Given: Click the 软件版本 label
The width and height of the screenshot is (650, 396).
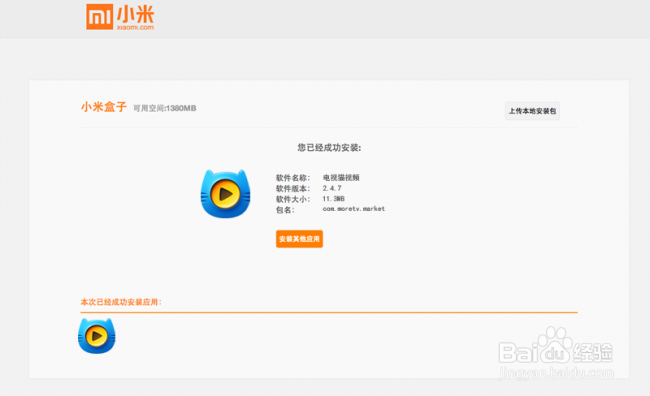Looking at the screenshot, I should pos(293,189).
